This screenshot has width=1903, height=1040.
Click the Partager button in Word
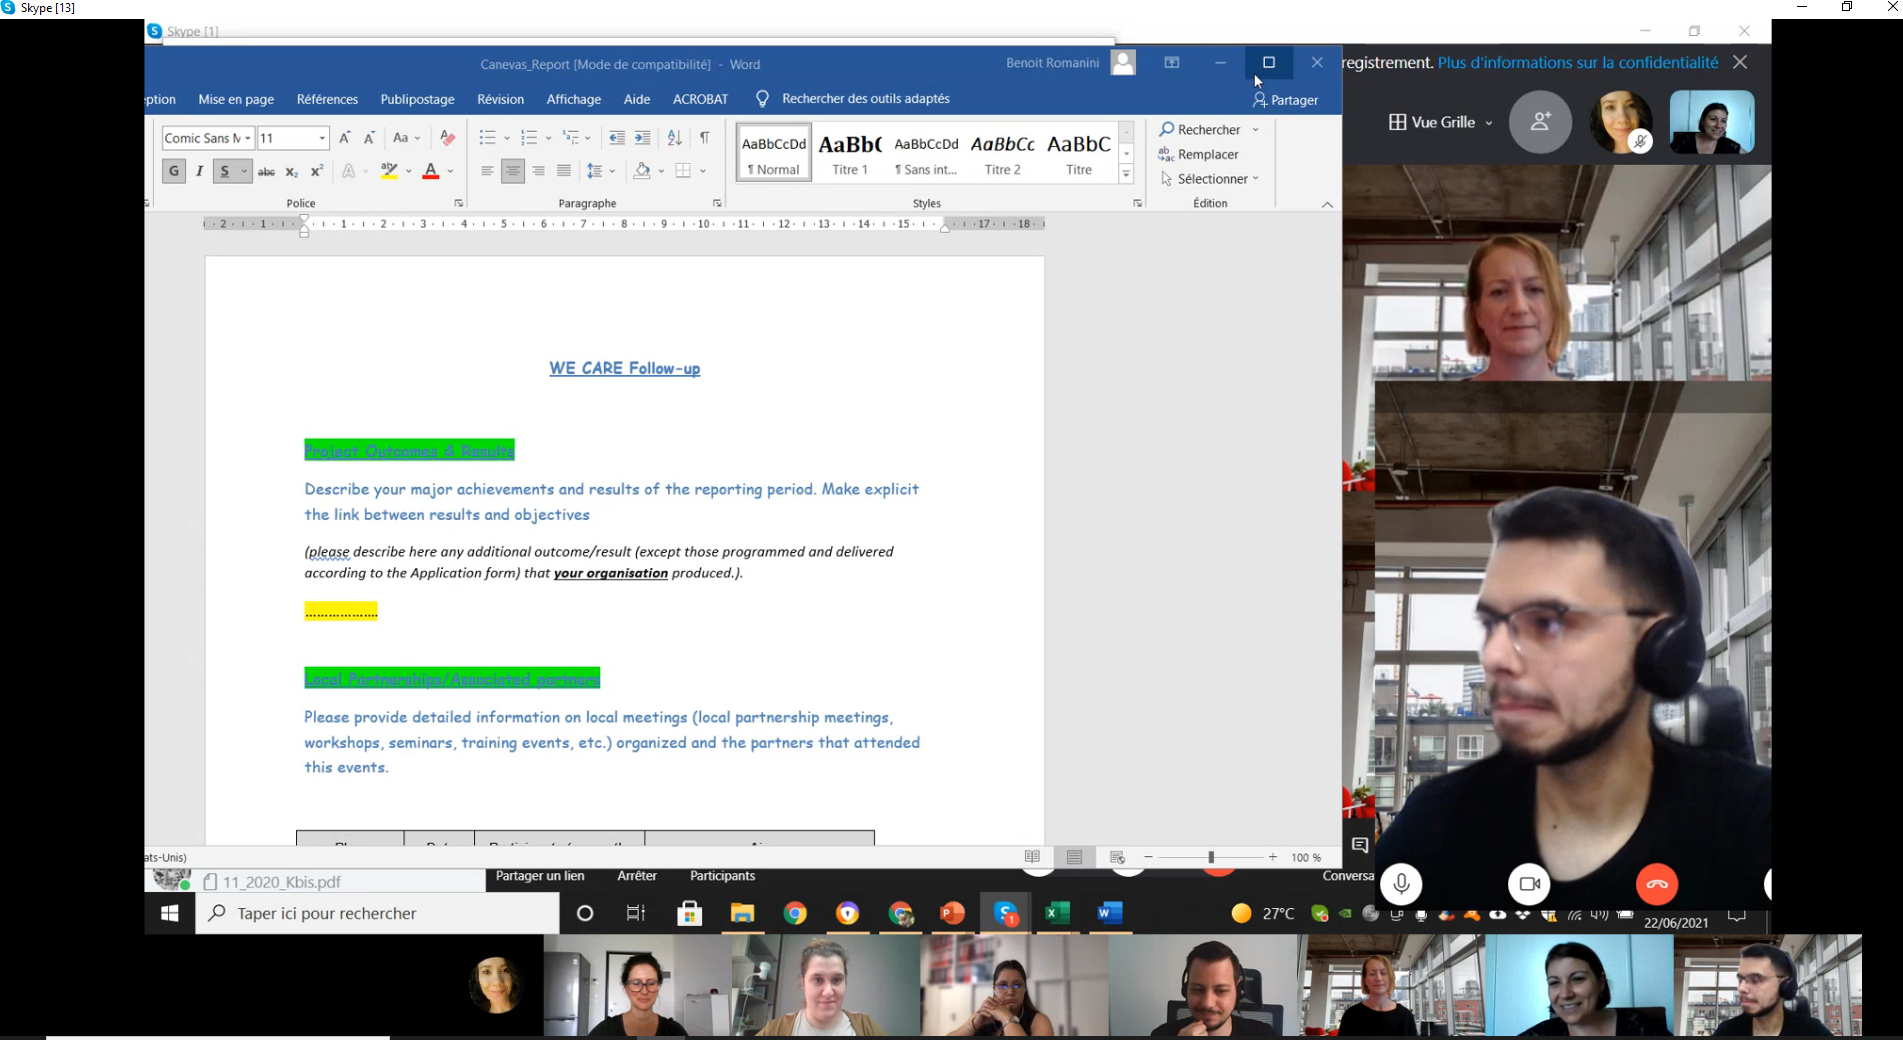[x=1286, y=100]
